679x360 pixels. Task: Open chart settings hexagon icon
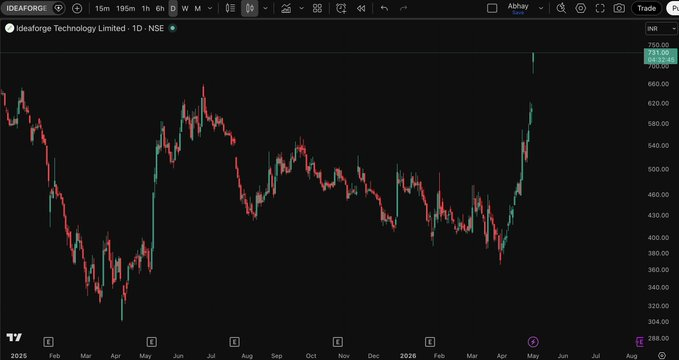pos(581,8)
